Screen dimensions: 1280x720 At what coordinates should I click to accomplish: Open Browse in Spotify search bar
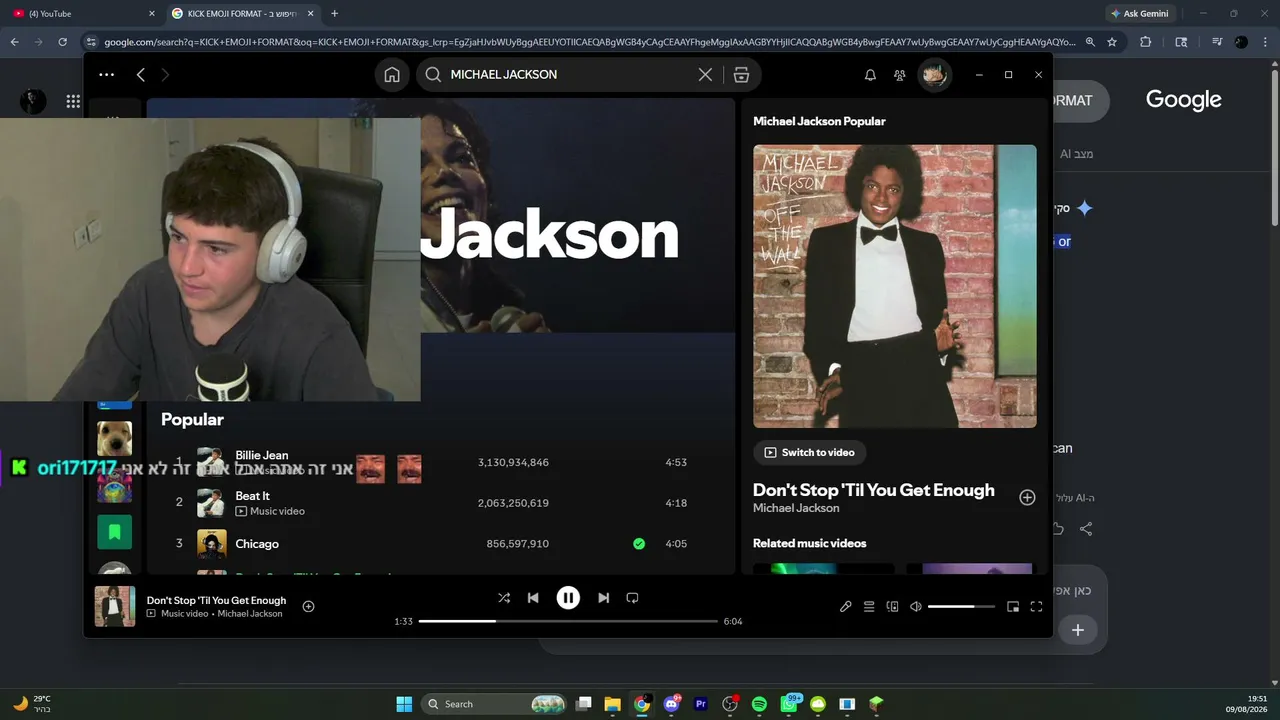(x=741, y=75)
